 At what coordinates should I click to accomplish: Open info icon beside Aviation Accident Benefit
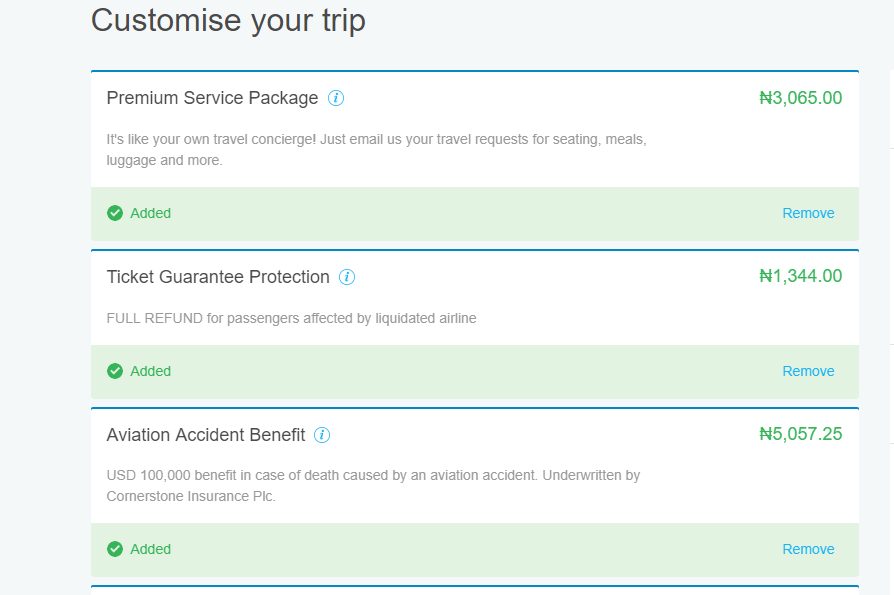point(322,435)
